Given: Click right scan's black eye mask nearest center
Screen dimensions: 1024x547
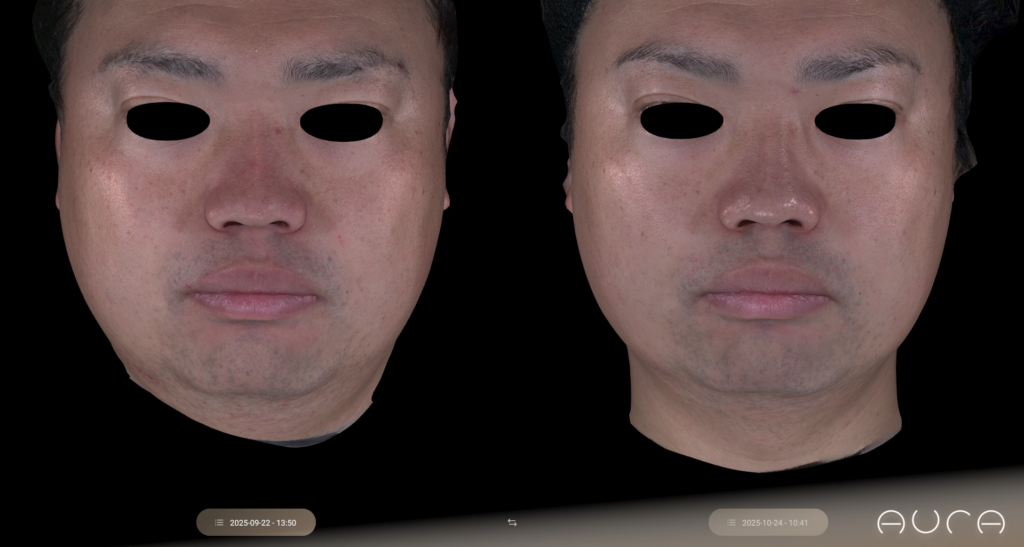Looking at the screenshot, I should coord(682,121).
